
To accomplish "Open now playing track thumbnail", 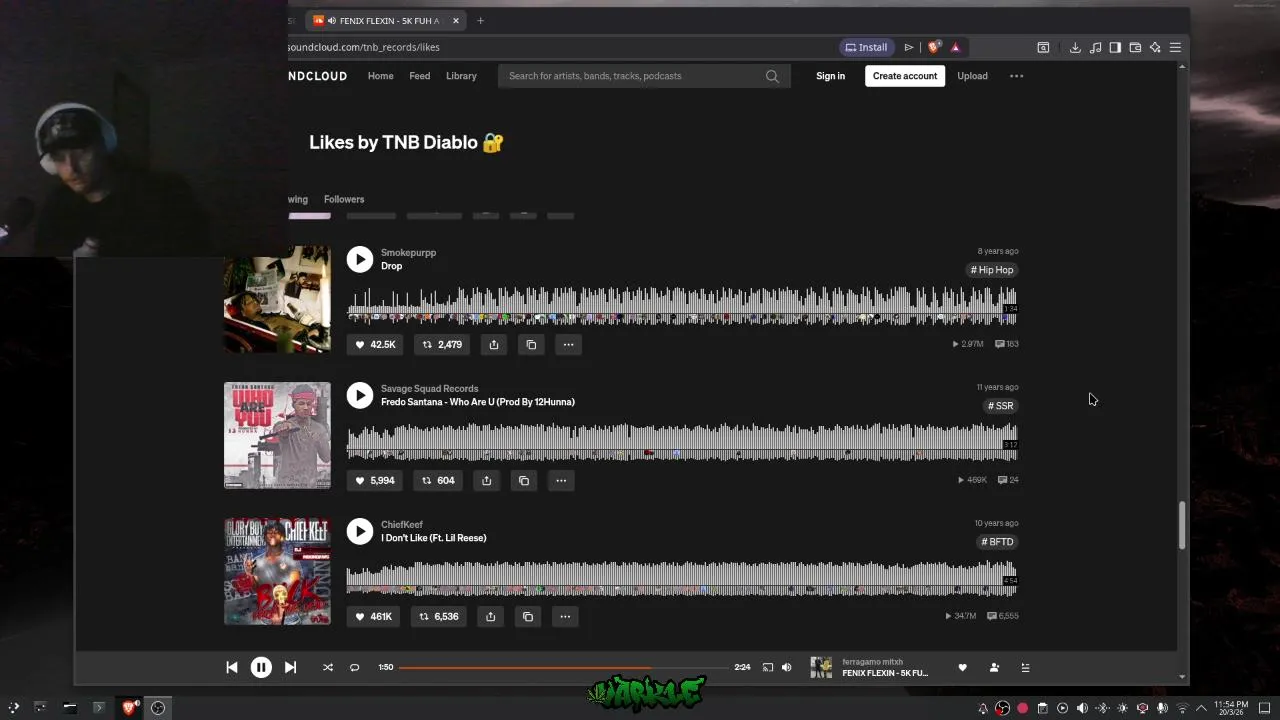I will [821, 667].
